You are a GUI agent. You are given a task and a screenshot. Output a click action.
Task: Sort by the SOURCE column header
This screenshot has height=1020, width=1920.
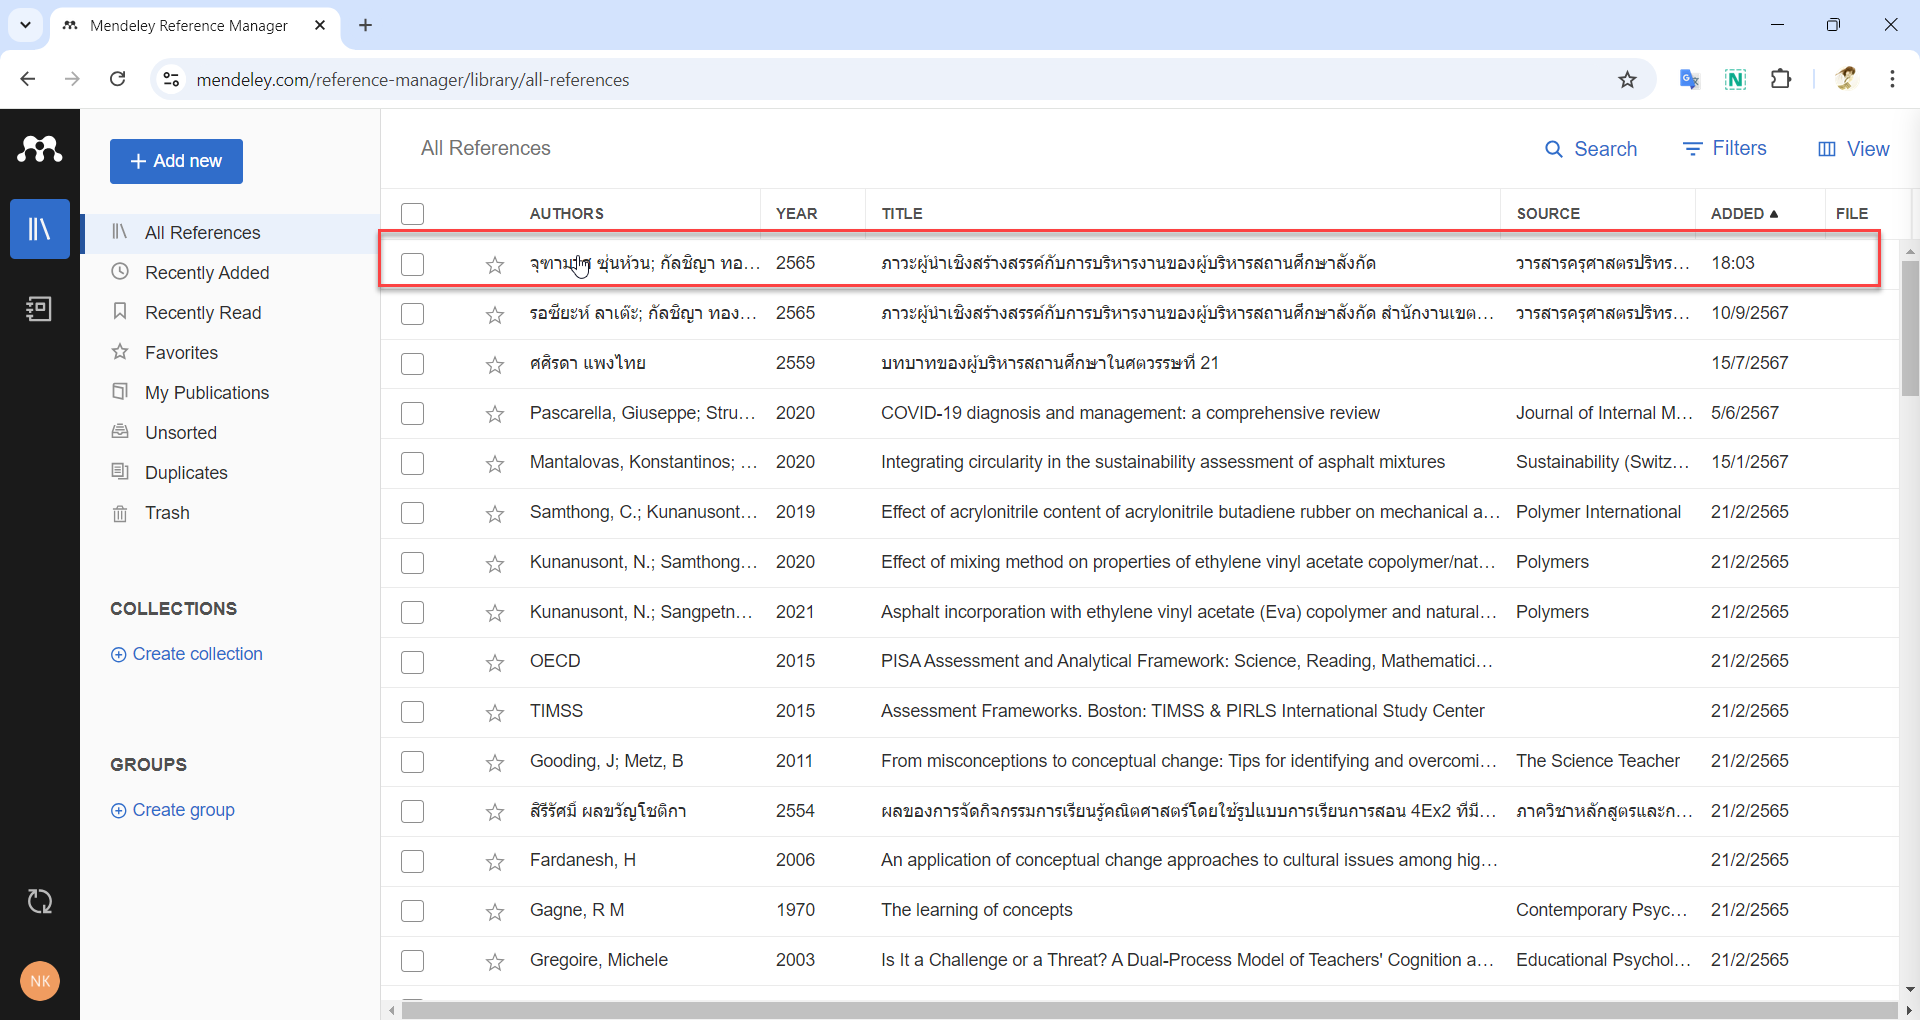pyautogui.click(x=1548, y=213)
